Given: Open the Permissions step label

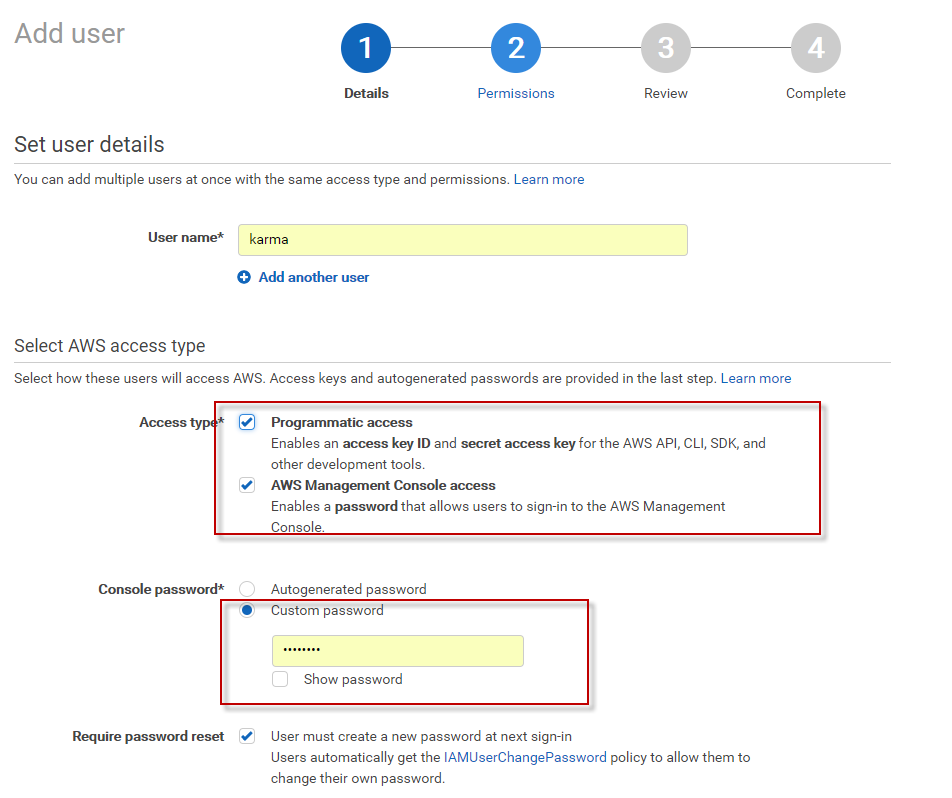Looking at the screenshot, I should click(x=516, y=93).
